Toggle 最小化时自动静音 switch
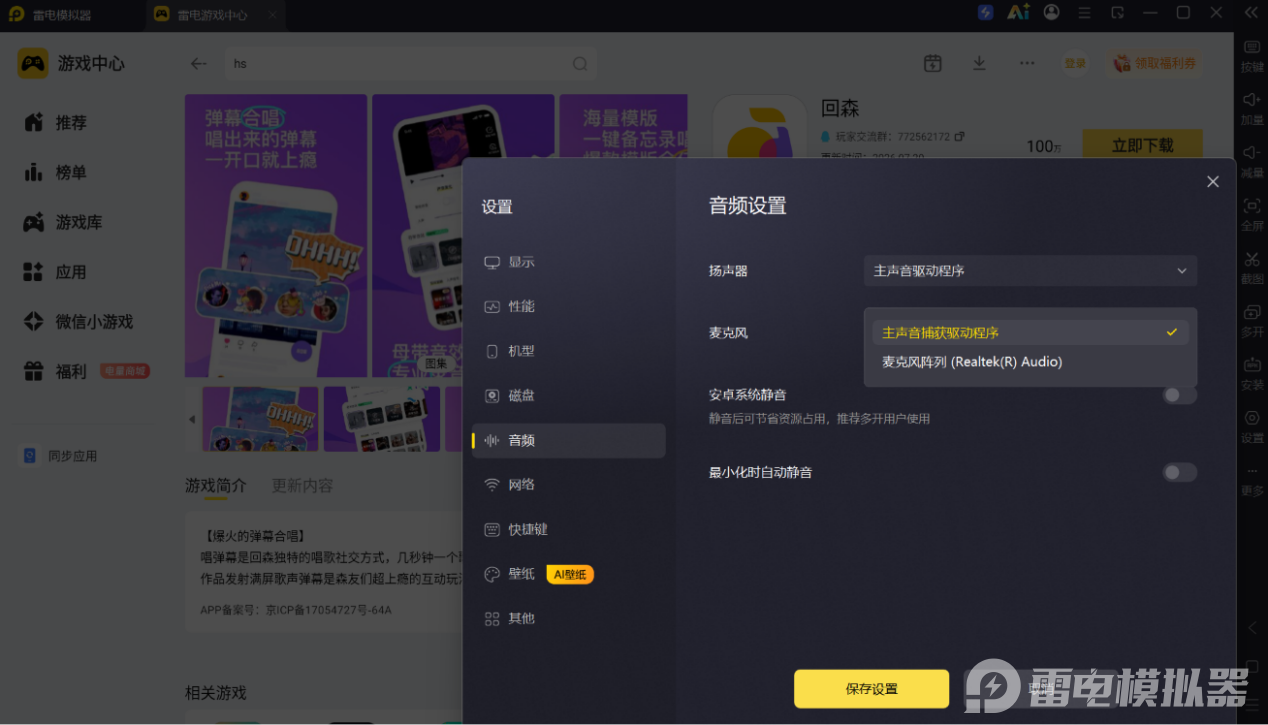The height and width of the screenshot is (725, 1268). pos(1179,472)
